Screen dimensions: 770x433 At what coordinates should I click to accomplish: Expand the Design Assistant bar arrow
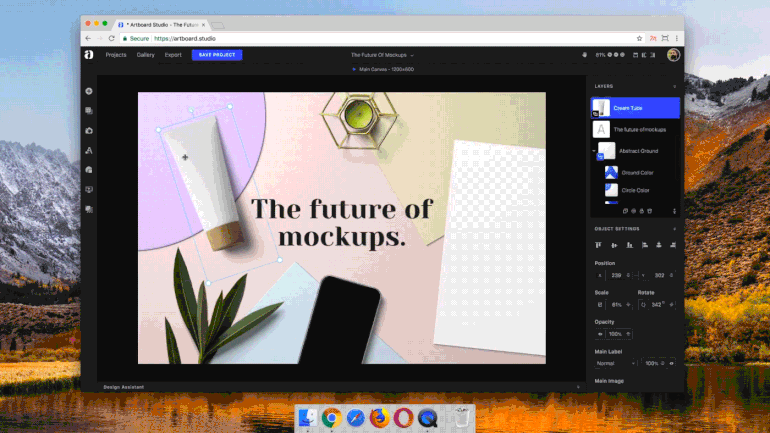click(578, 387)
